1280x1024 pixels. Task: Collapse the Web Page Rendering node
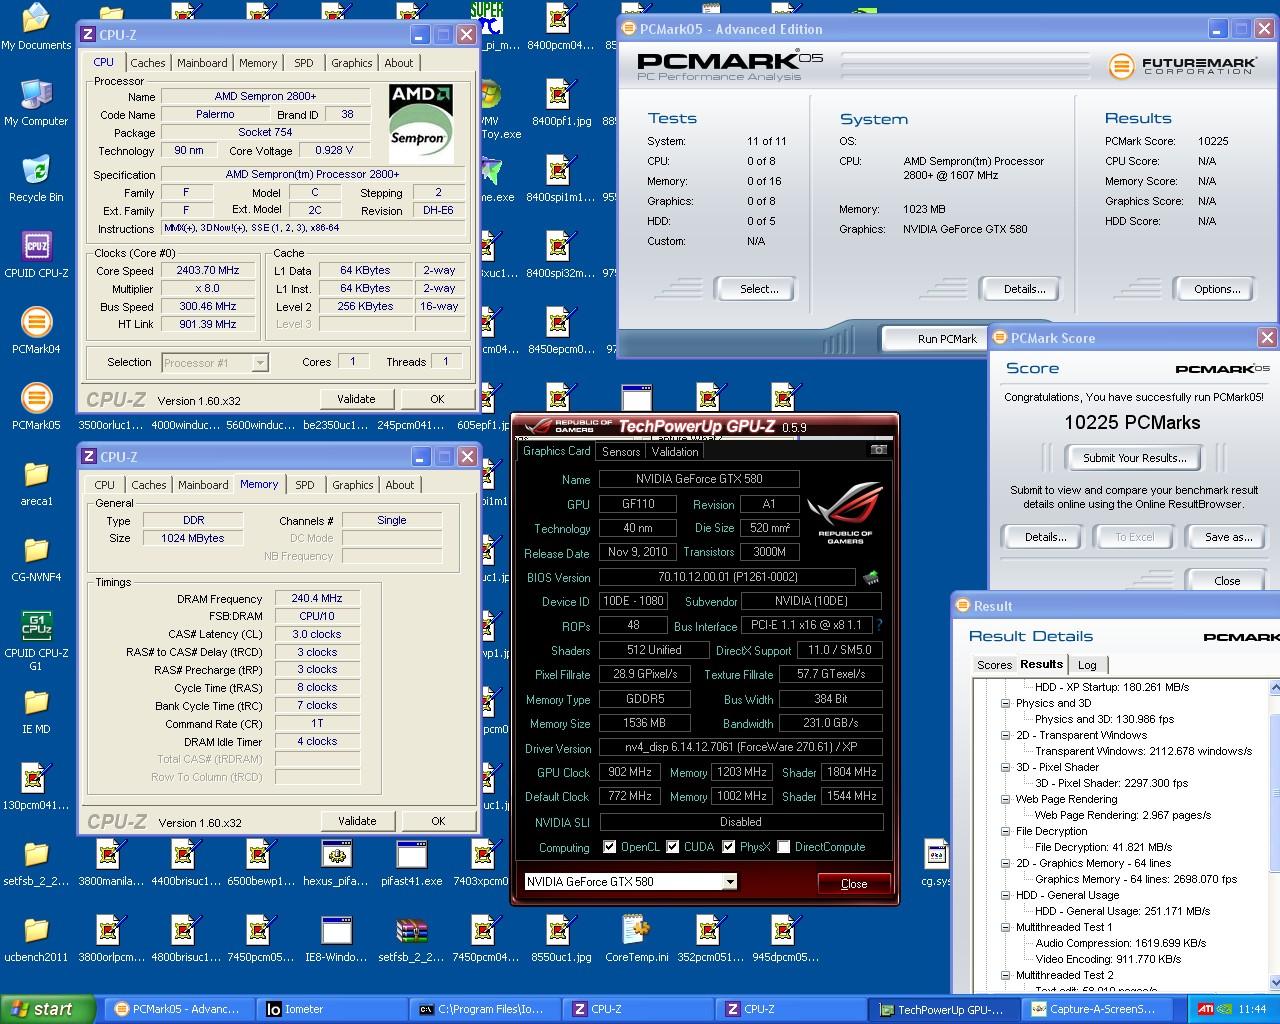tap(1005, 799)
